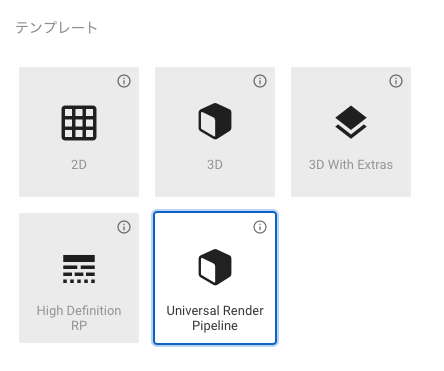This screenshot has height=371, width=444.
Task: Click the テンプレート section heading
Action: [x=56, y=28]
